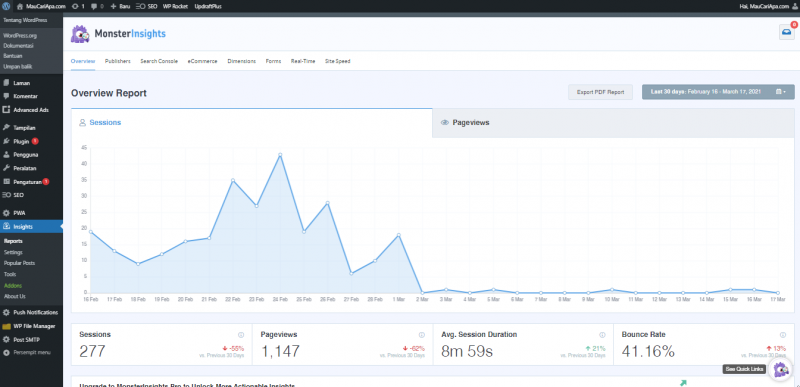The width and height of the screenshot is (800, 387).
Task: Show the Pageviews chart tab
Action: (x=613, y=123)
